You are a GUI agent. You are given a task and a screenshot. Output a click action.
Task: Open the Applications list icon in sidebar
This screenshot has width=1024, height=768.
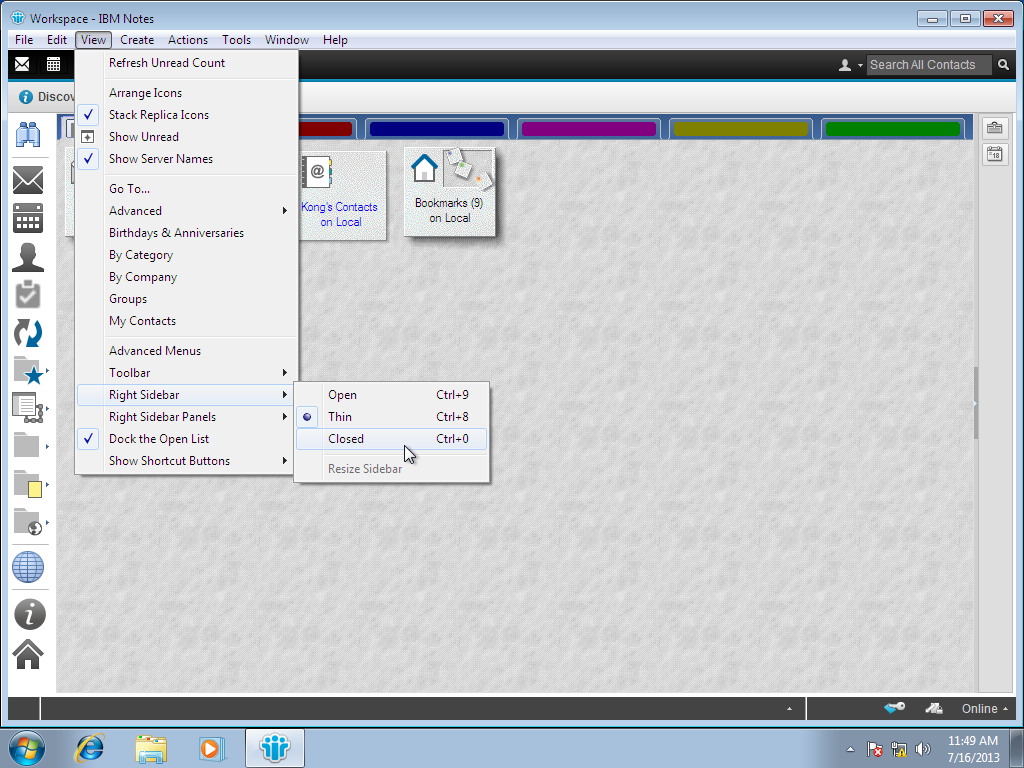(28, 408)
